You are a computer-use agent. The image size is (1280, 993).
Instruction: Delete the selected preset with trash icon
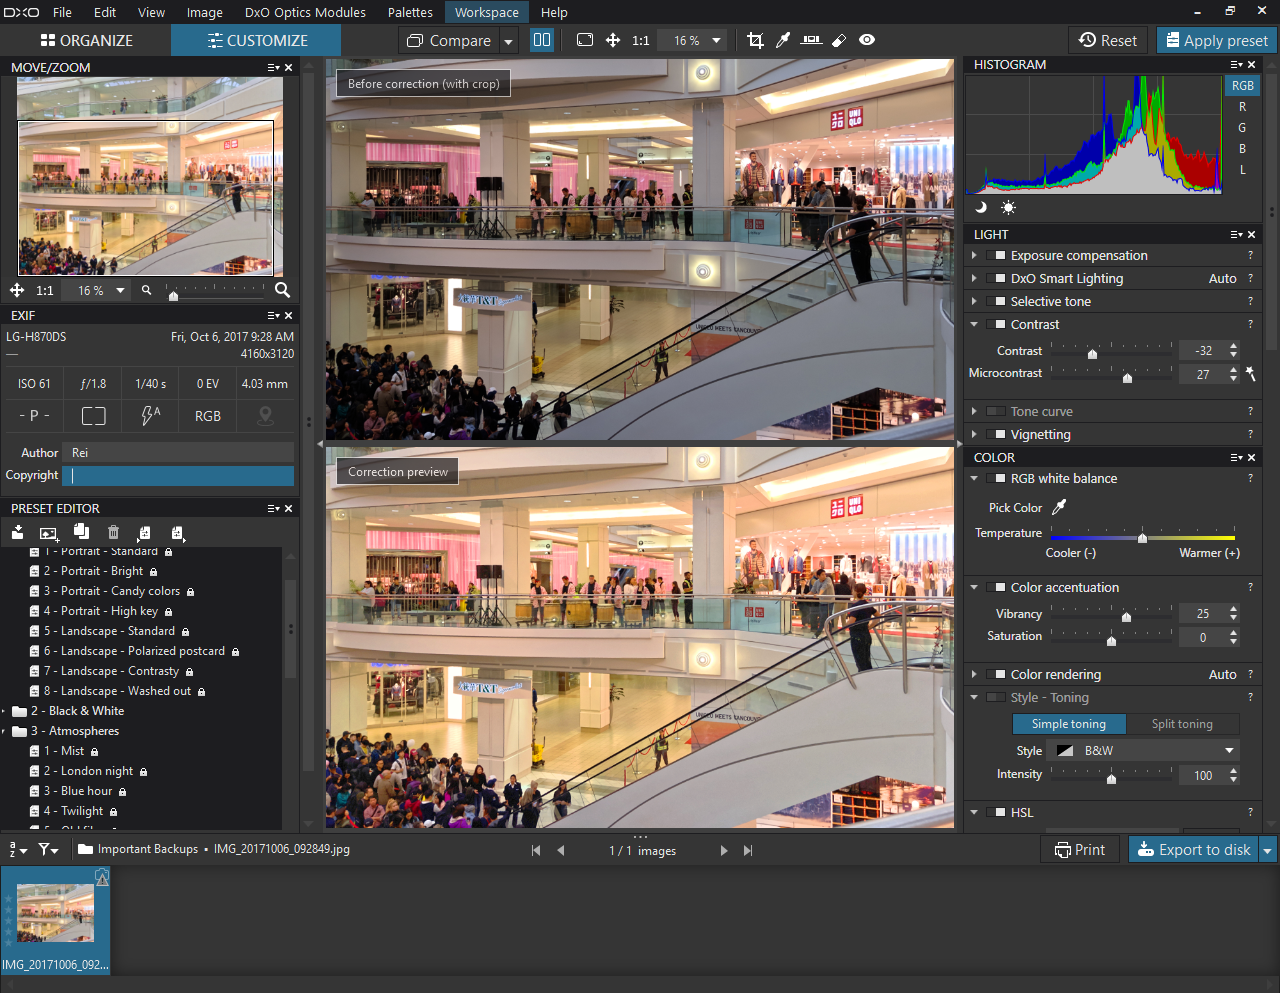pos(113,532)
